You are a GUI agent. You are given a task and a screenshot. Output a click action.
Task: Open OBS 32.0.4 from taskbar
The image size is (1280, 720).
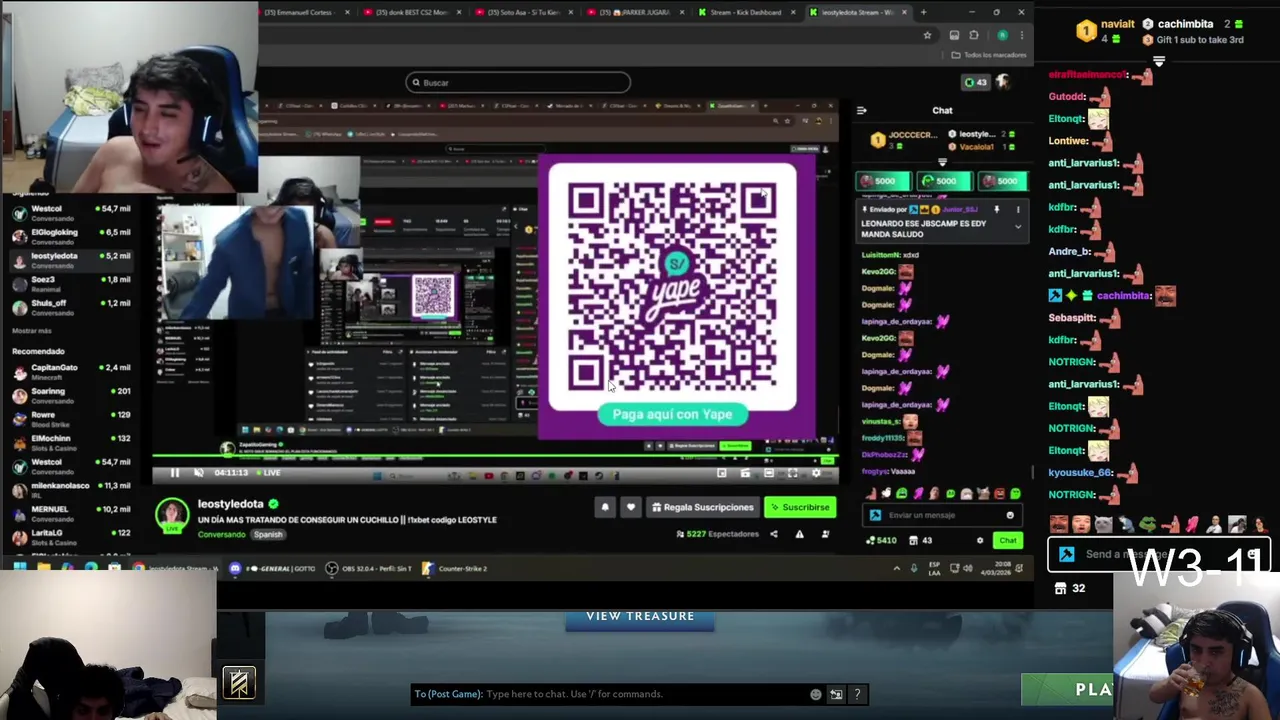pos(368,569)
